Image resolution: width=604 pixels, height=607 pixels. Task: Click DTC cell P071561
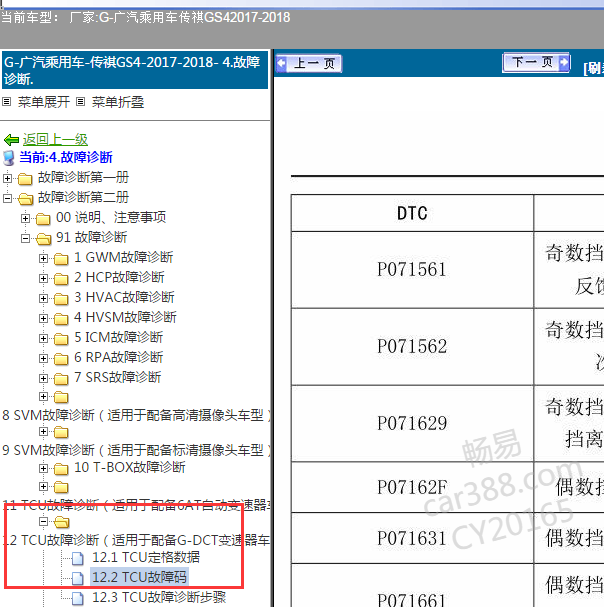click(412, 270)
